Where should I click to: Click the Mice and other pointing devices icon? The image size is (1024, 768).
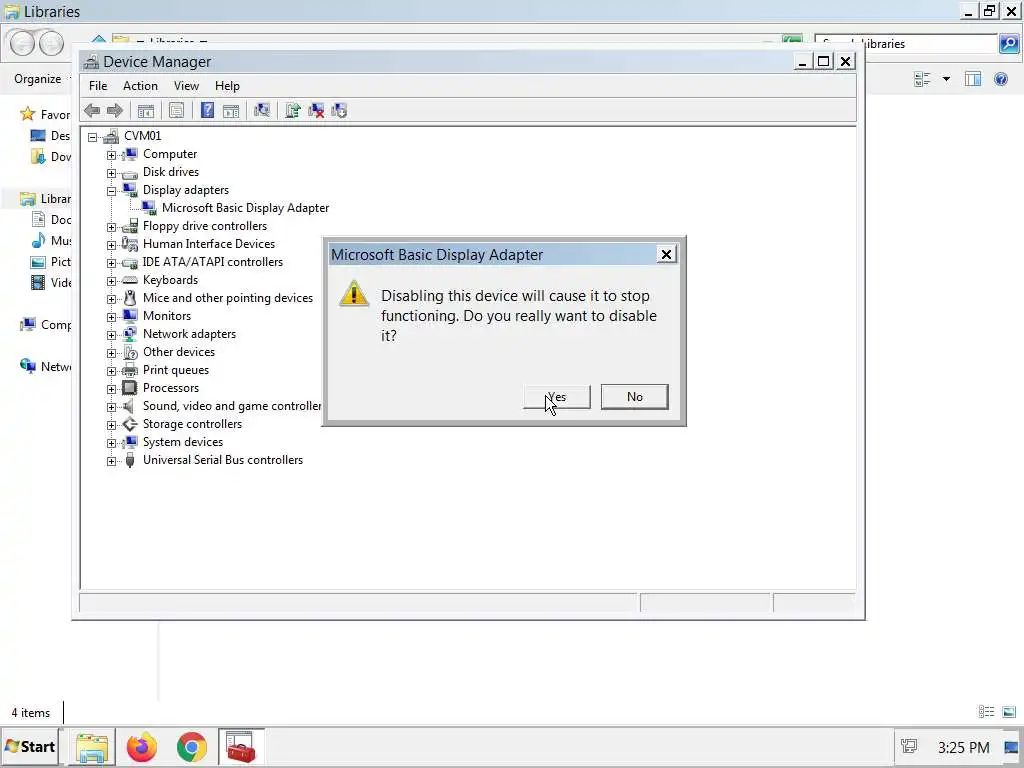point(130,298)
